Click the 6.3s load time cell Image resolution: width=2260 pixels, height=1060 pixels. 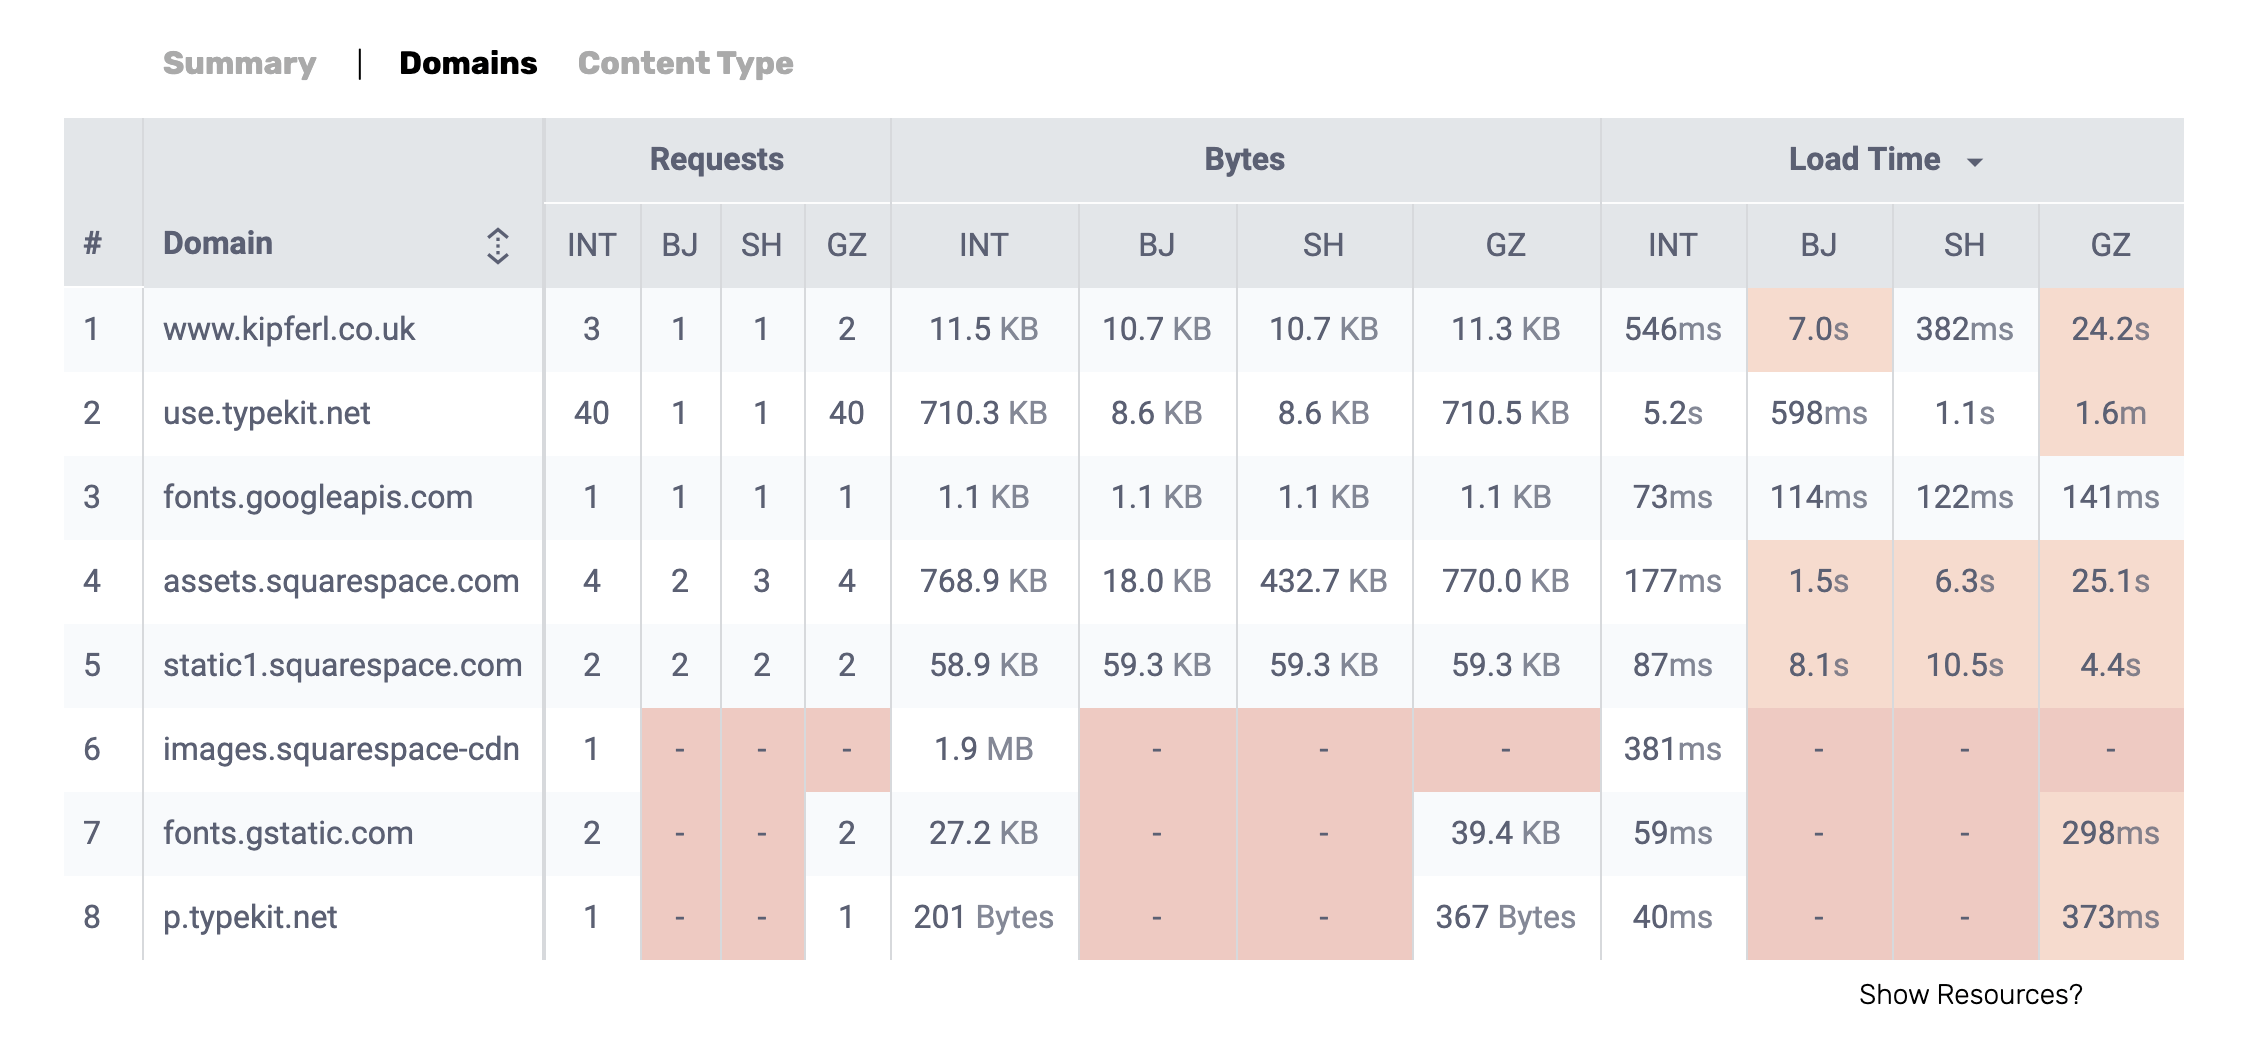click(x=1965, y=581)
